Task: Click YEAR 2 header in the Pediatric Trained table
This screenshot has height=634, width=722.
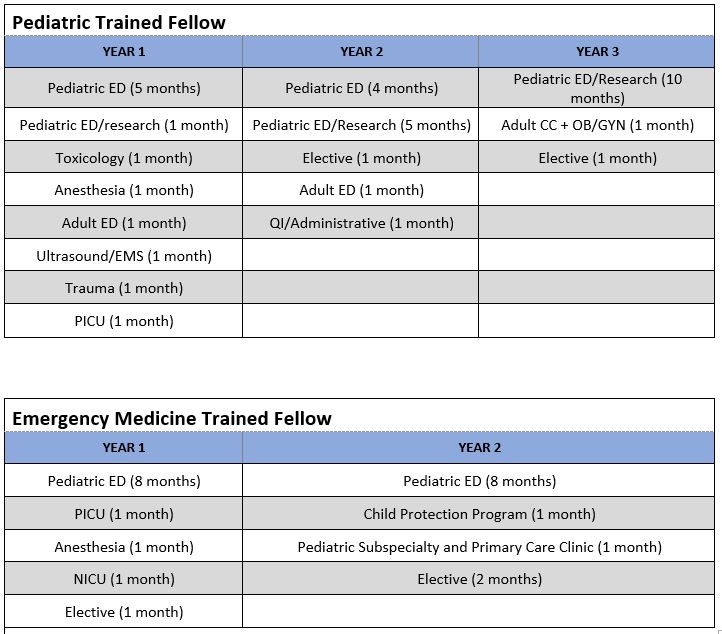Action: click(x=361, y=52)
